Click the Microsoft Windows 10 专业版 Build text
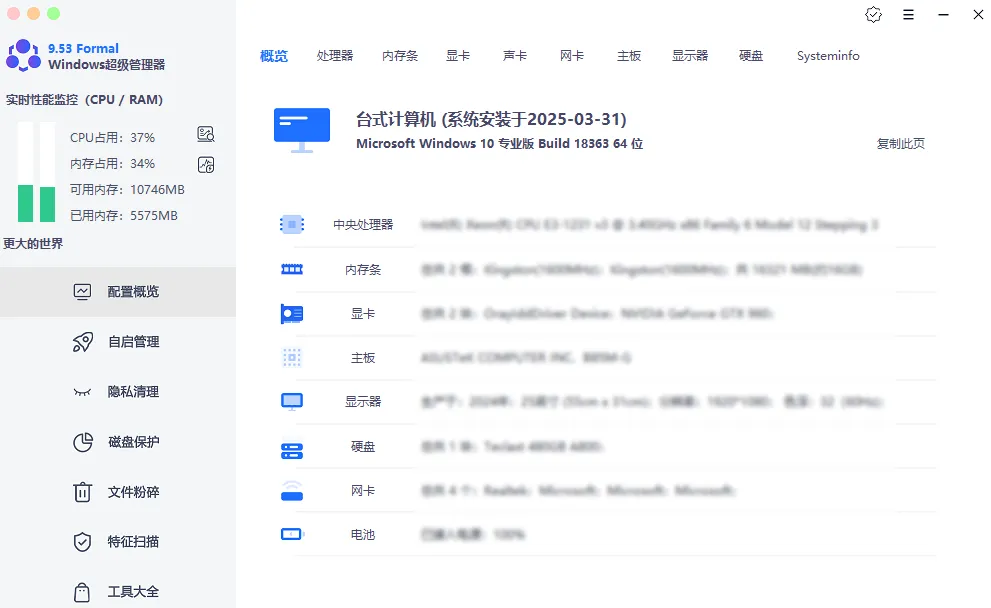 (499, 143)
